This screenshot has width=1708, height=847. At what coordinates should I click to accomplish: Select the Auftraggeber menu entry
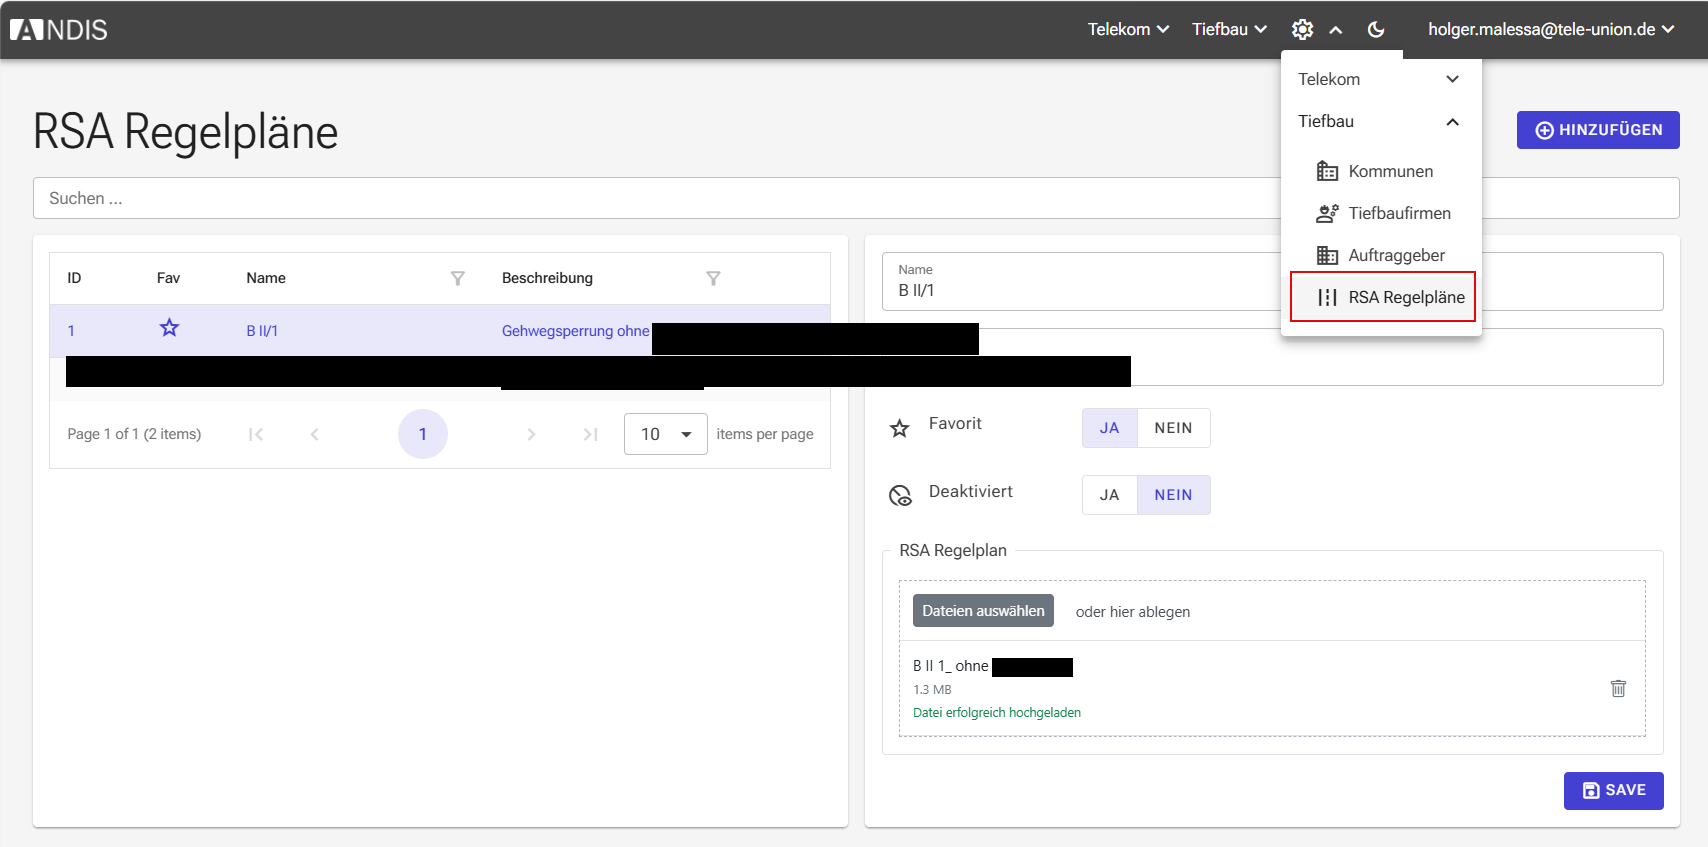pos(1381,255)
